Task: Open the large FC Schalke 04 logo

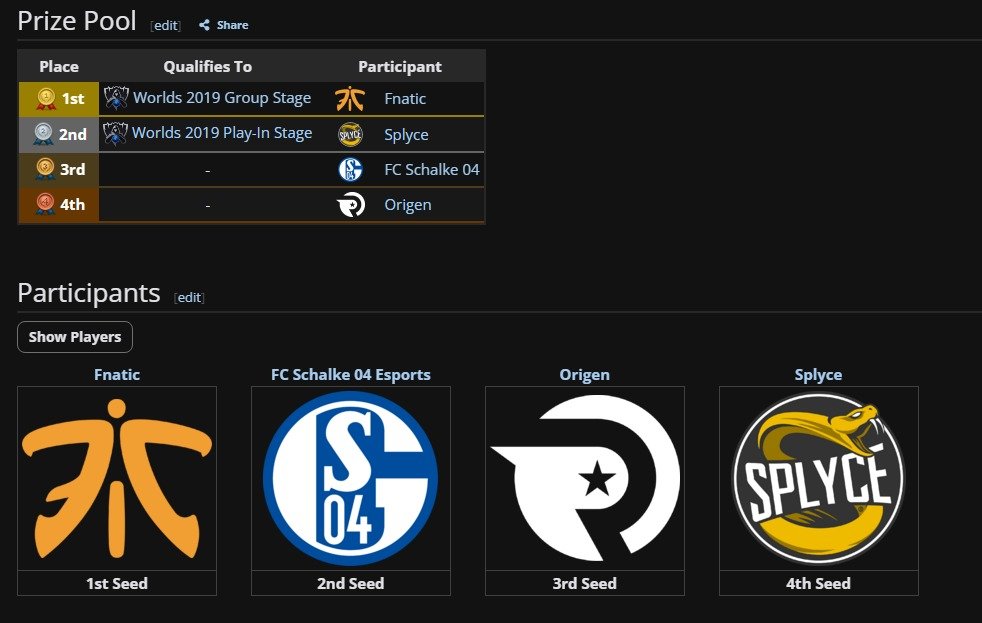Action: click(x=351, y=478)
